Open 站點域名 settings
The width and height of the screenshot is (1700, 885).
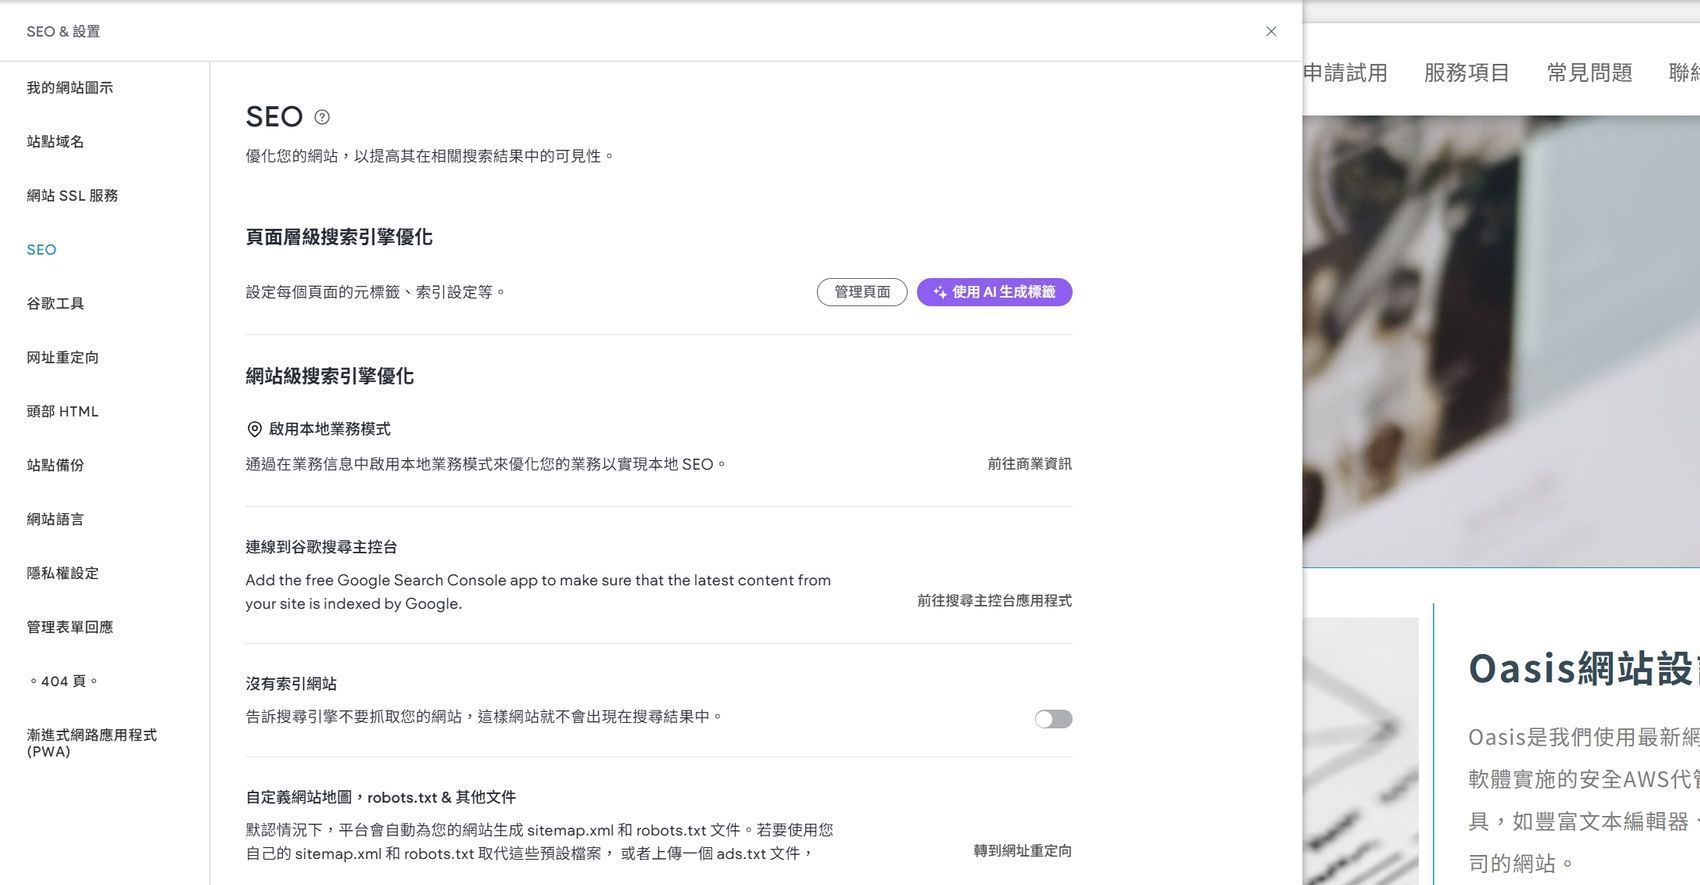[x=56, y=142]
